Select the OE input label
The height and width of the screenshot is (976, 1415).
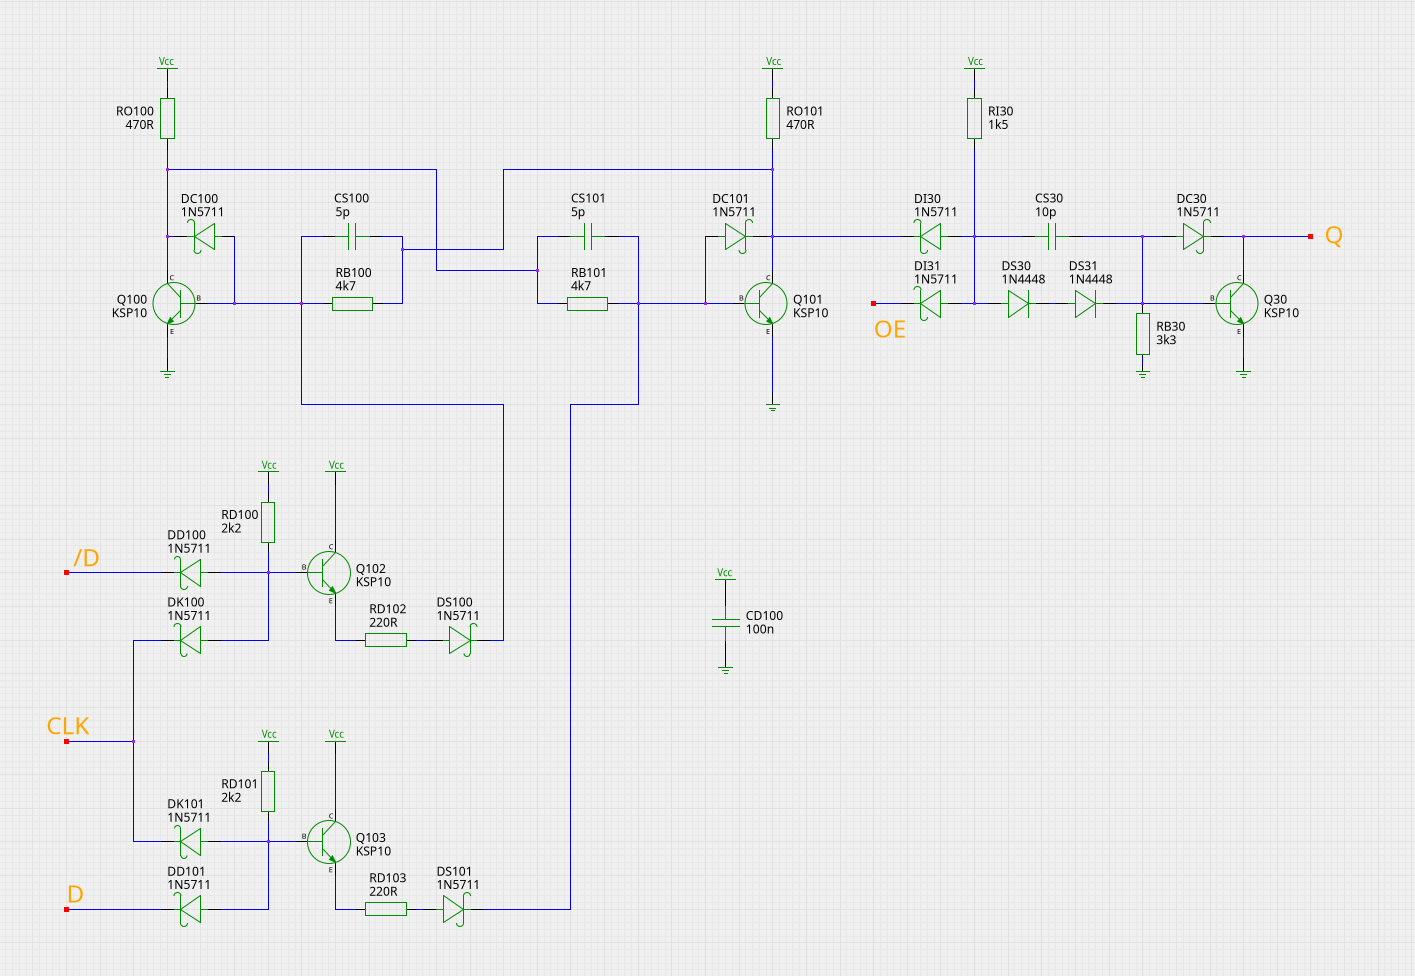(x=890, y=330)
